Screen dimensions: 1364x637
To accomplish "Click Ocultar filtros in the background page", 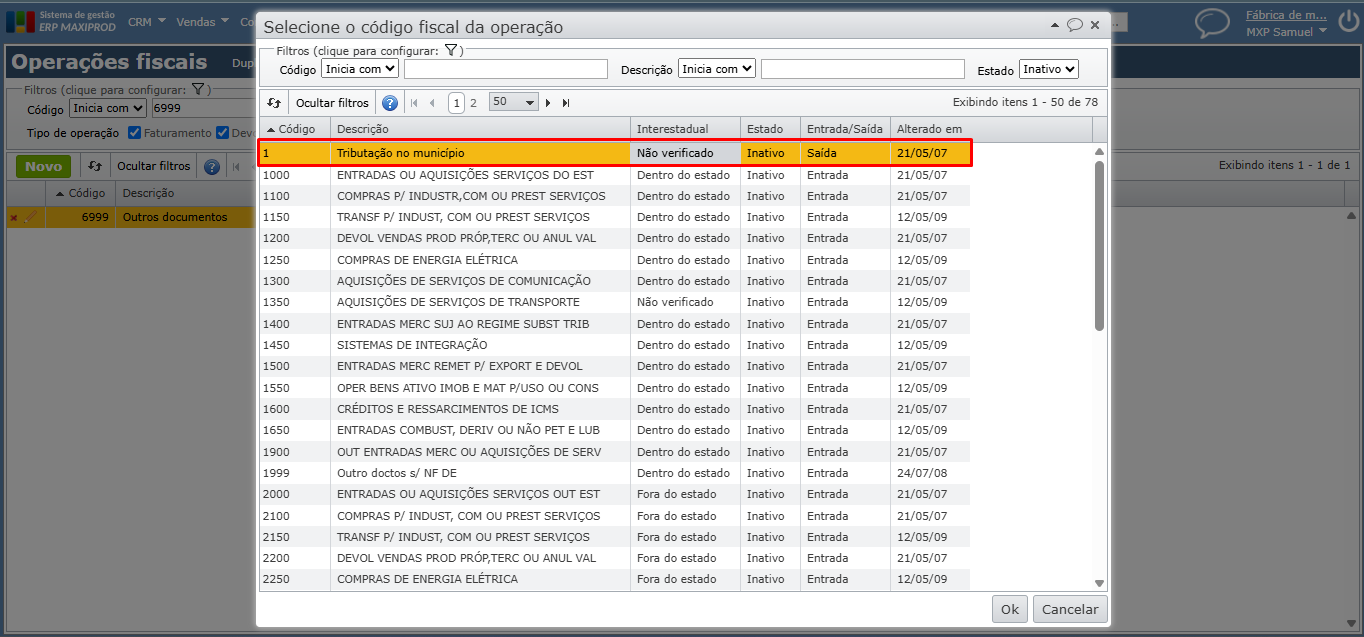I will point(154,166).
